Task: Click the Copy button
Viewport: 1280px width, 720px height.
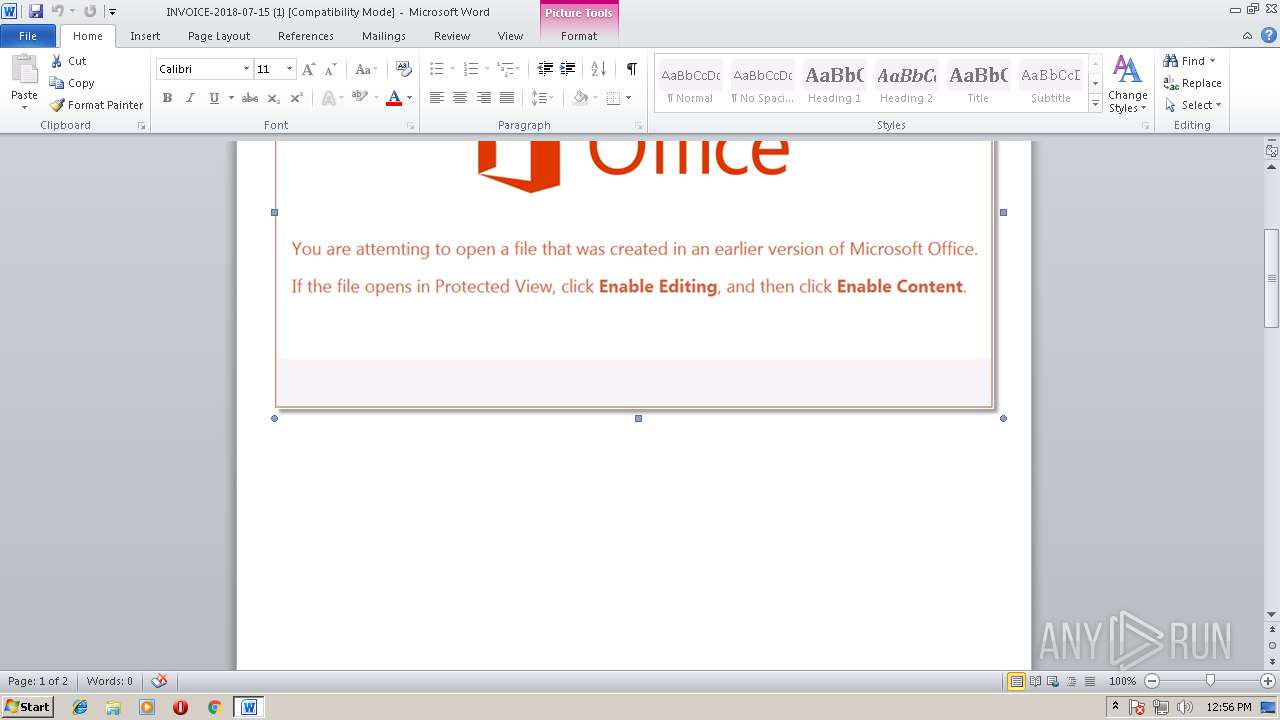Action: pos(72,83)
